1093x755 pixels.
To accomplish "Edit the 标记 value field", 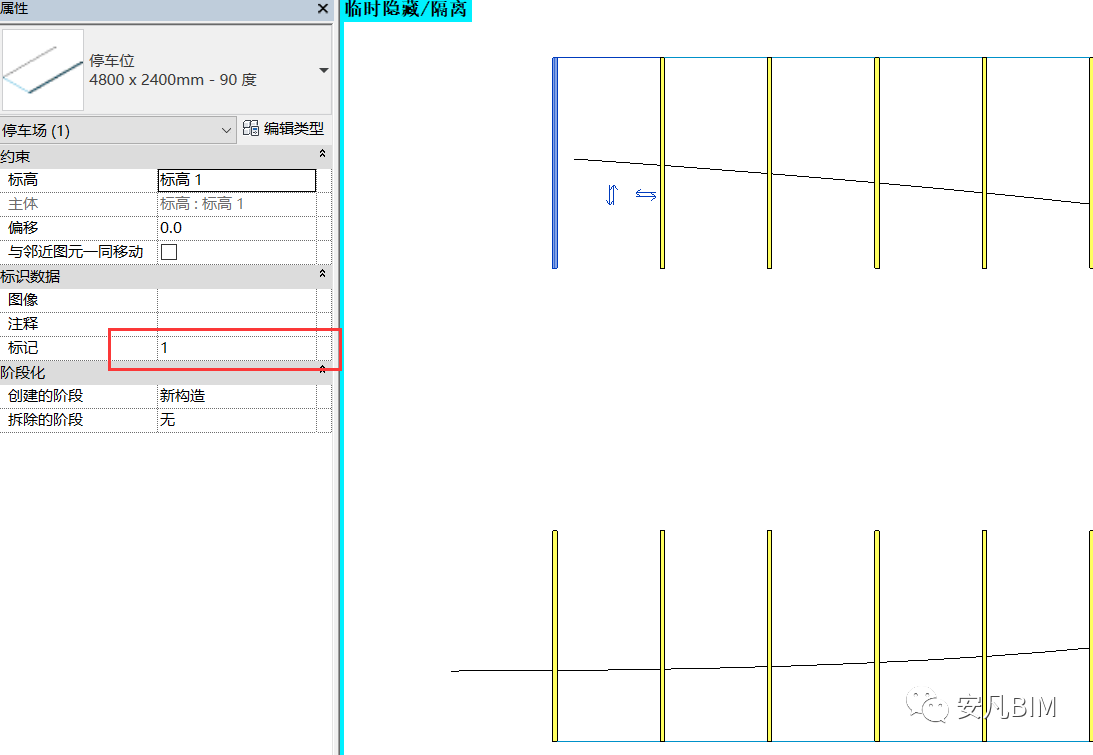I will tap(237, 348).
